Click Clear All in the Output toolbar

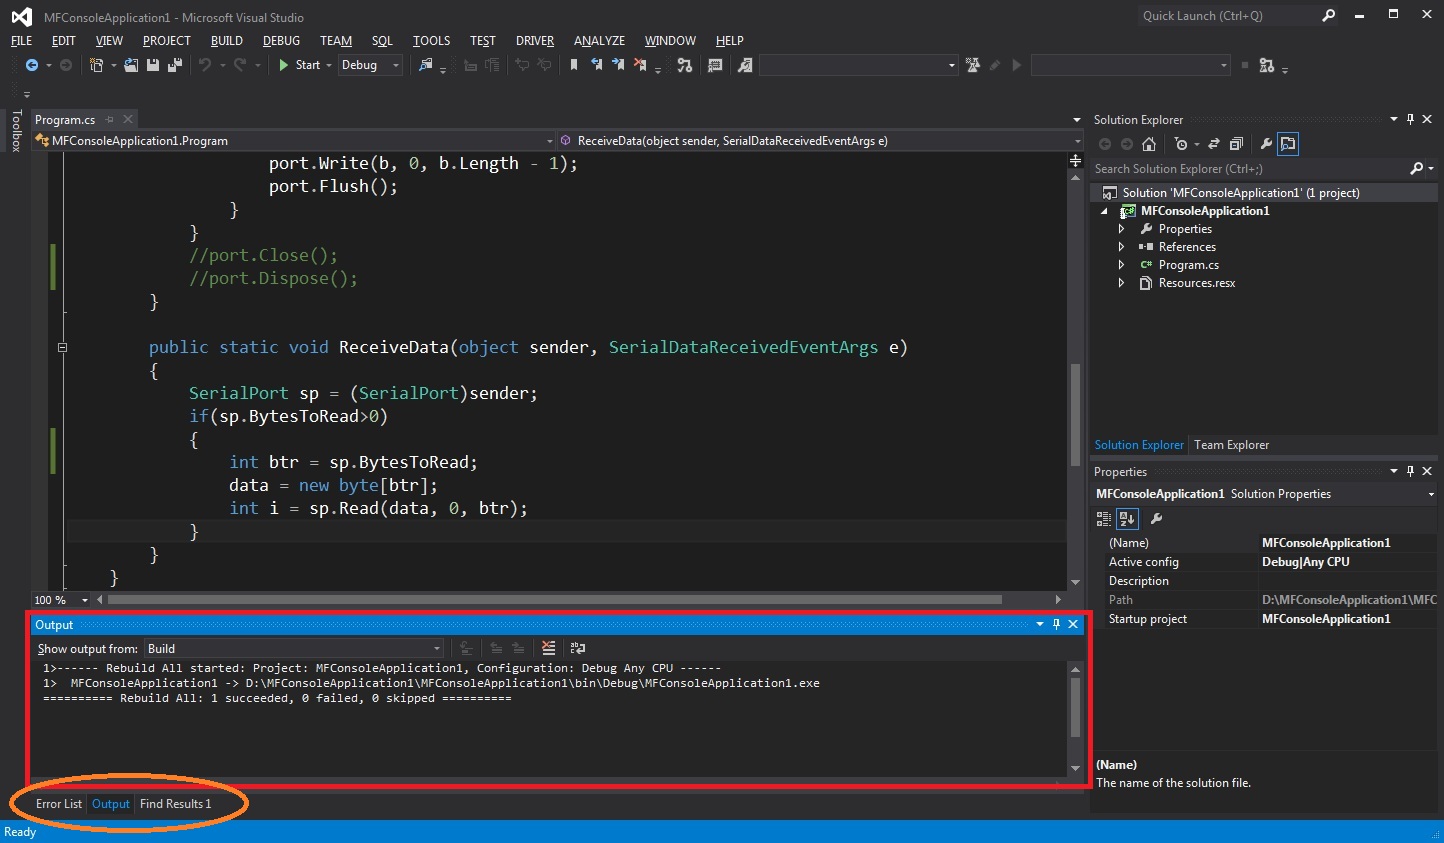coord(548,648)
